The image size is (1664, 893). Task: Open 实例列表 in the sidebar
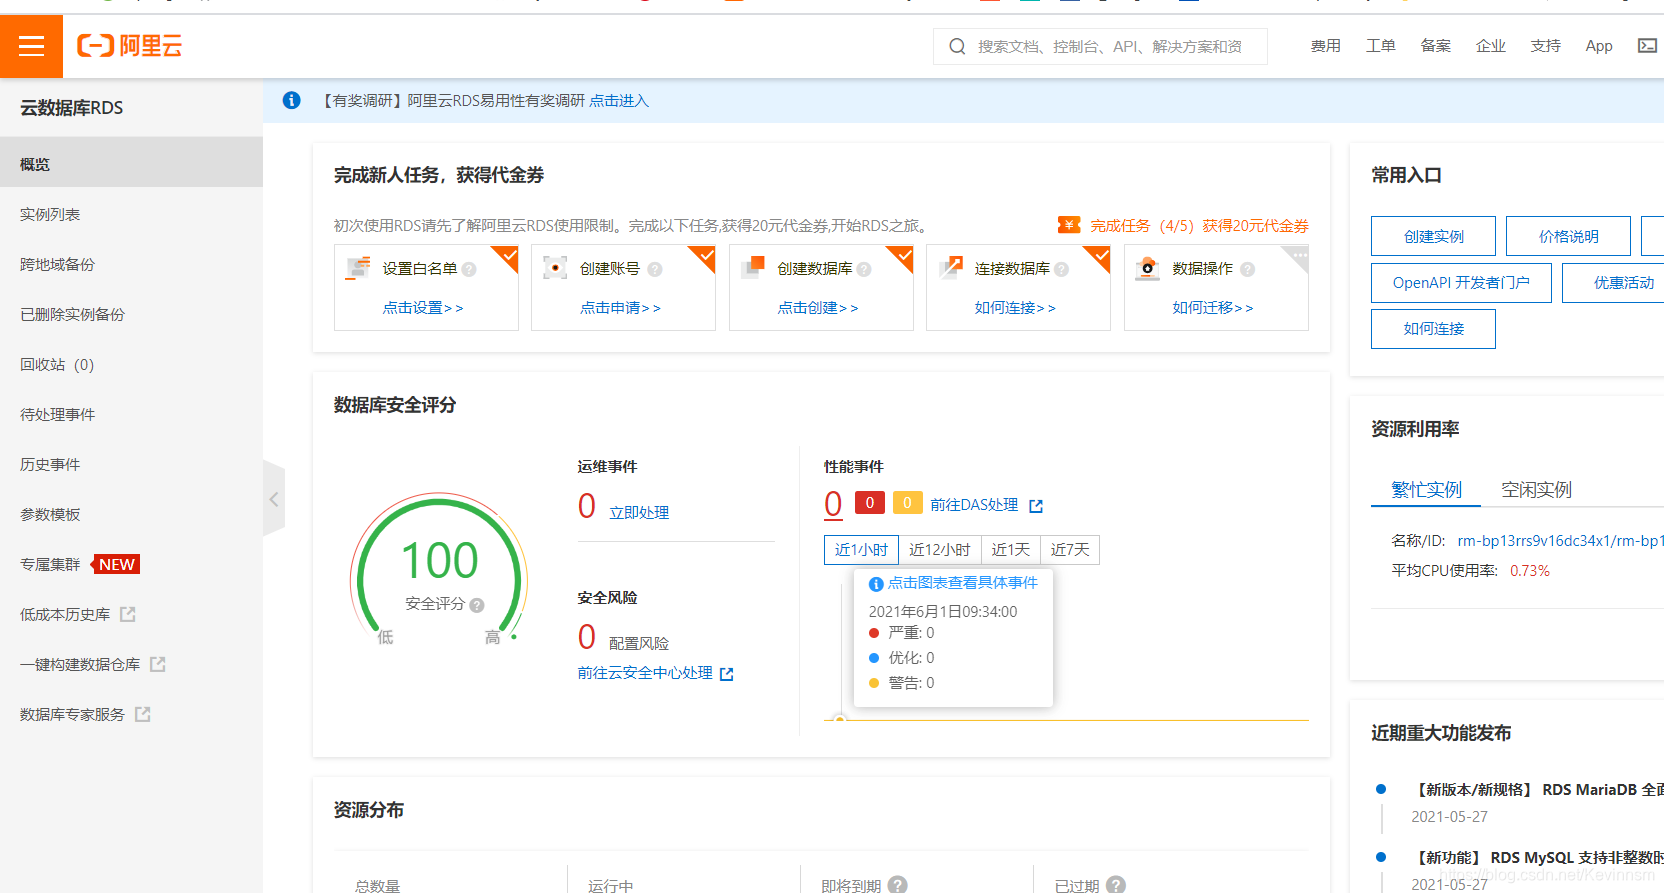(131, 214)
